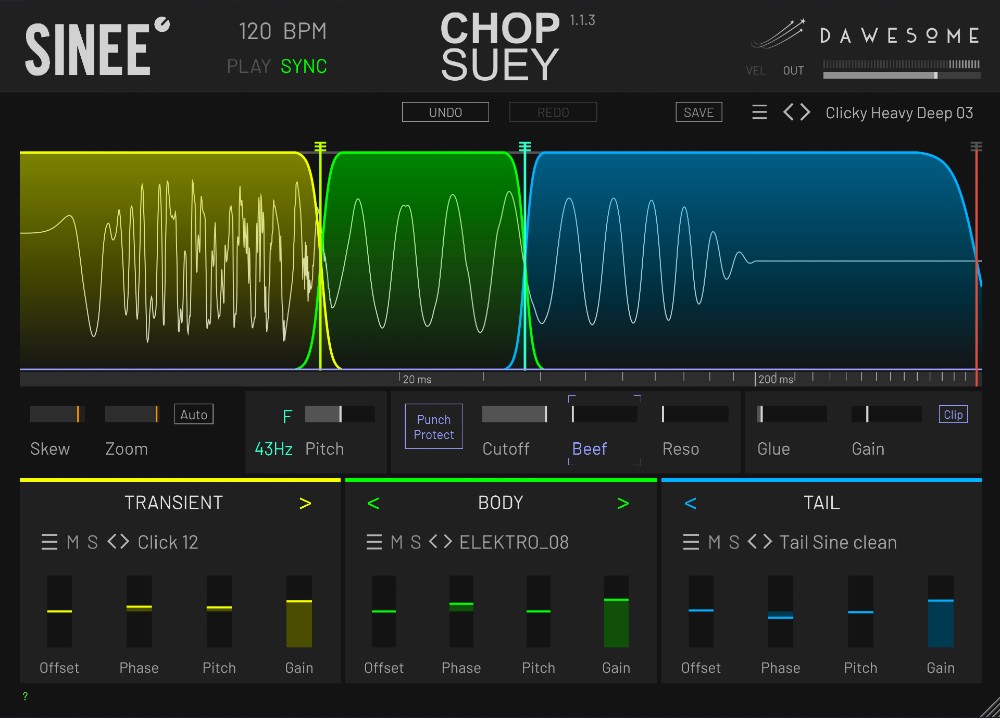Click the SAVE button

698,111
